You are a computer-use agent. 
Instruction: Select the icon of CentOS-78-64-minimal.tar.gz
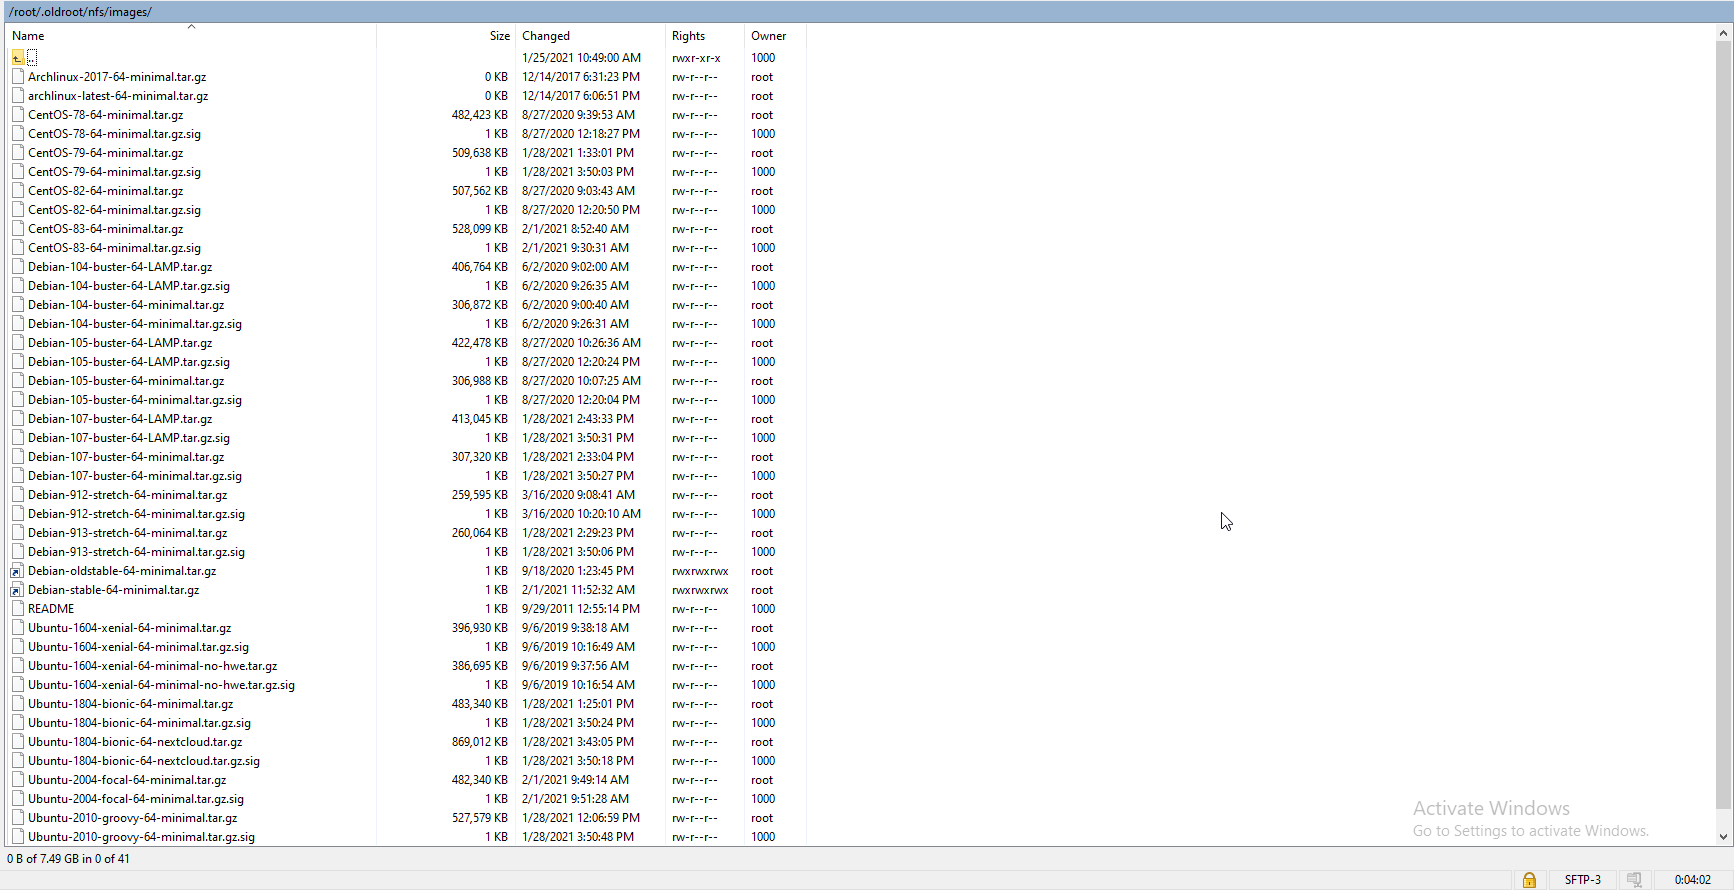18,115
